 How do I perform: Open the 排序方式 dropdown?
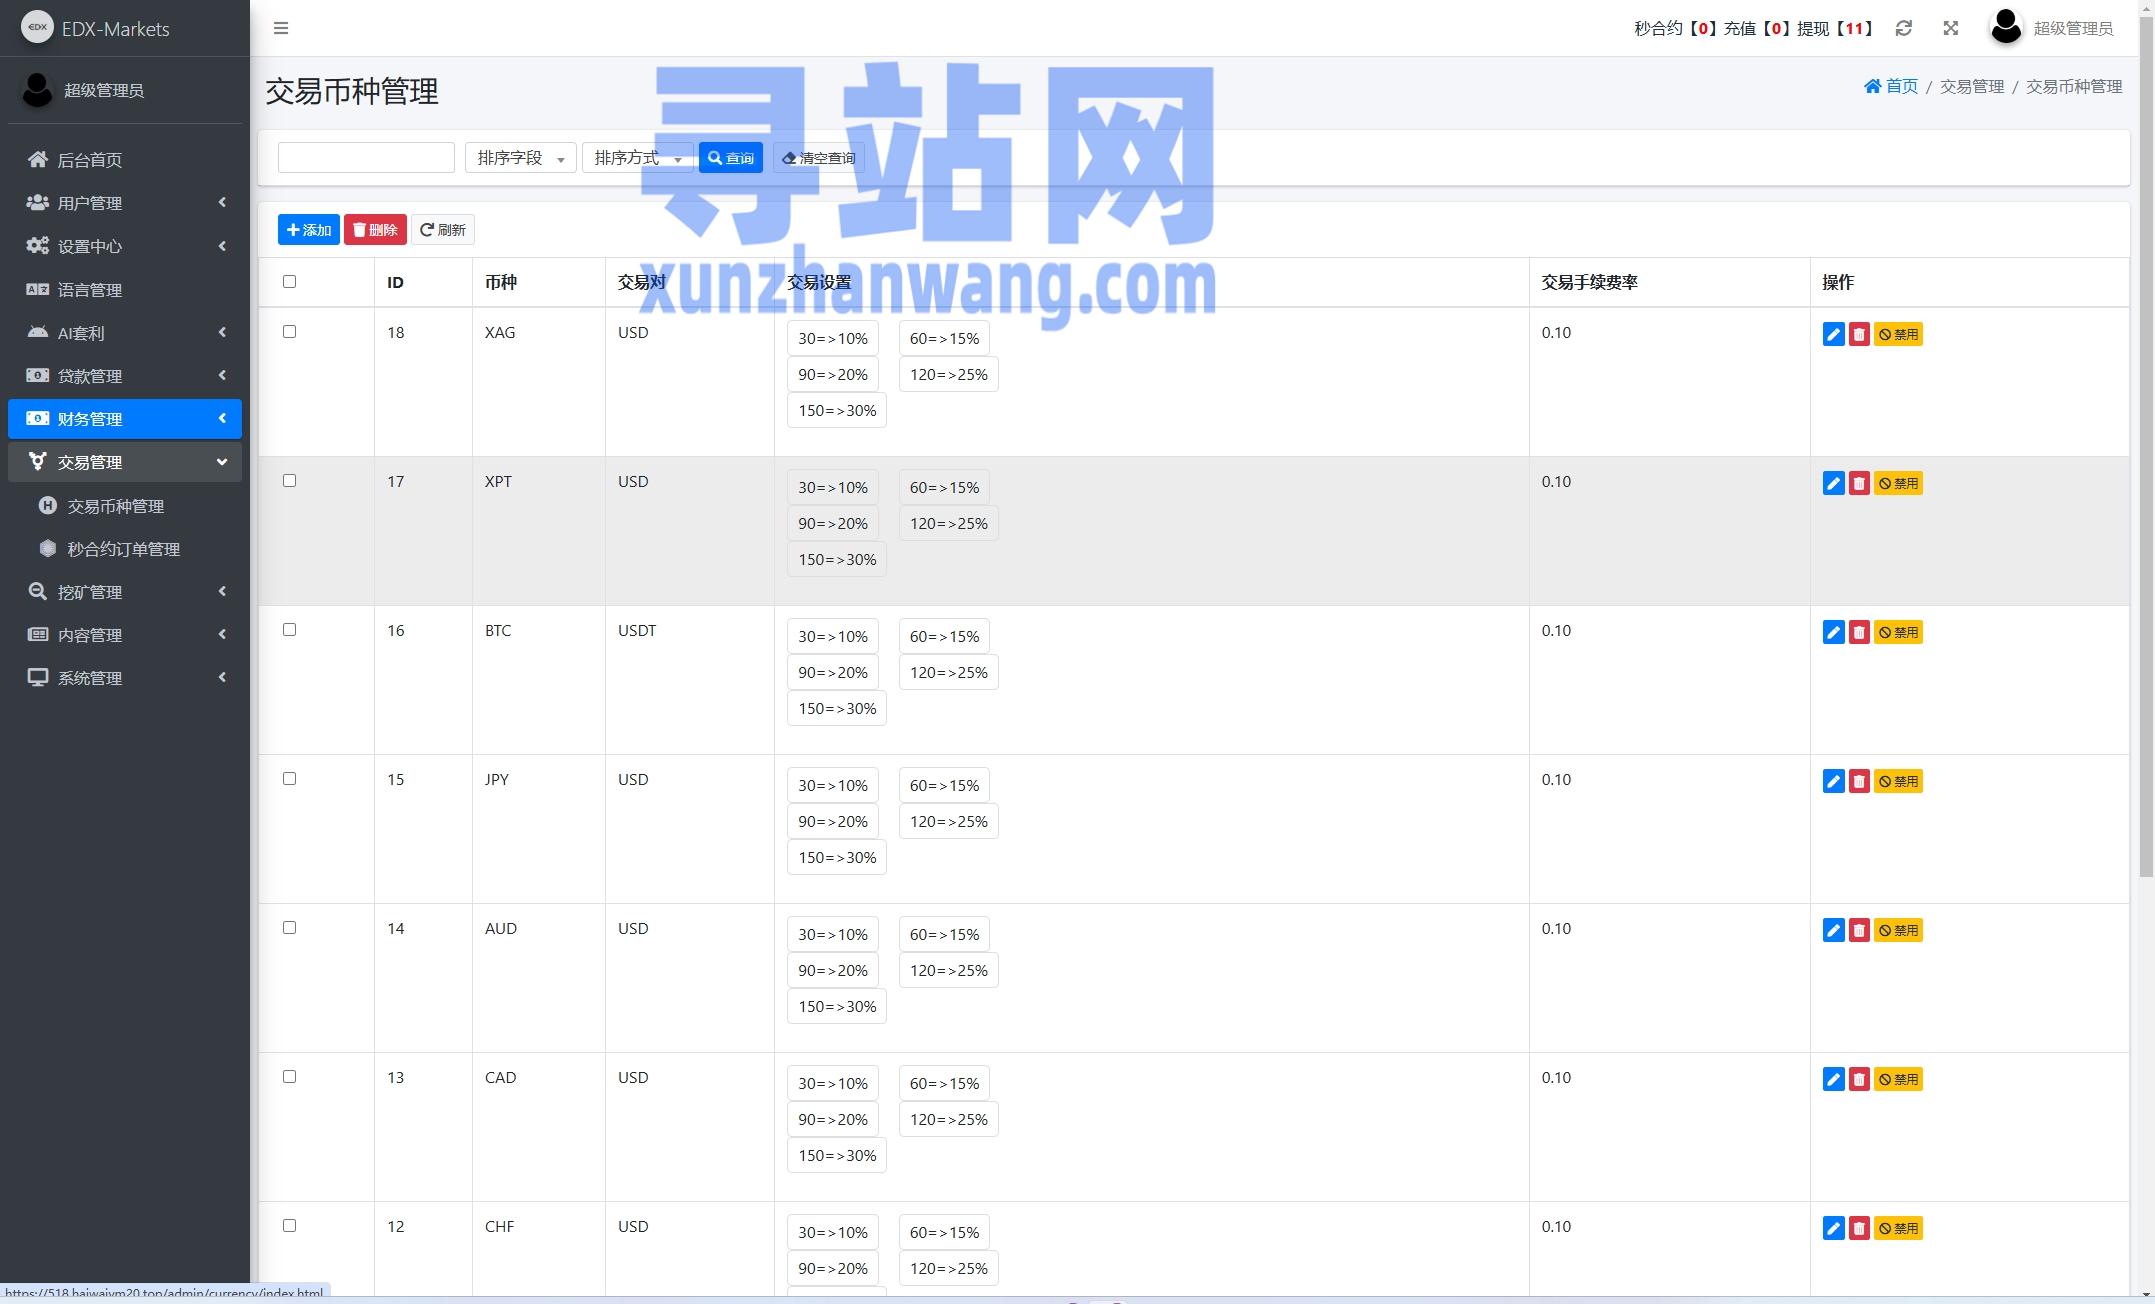pyautogui.click(x=637, y=157)
